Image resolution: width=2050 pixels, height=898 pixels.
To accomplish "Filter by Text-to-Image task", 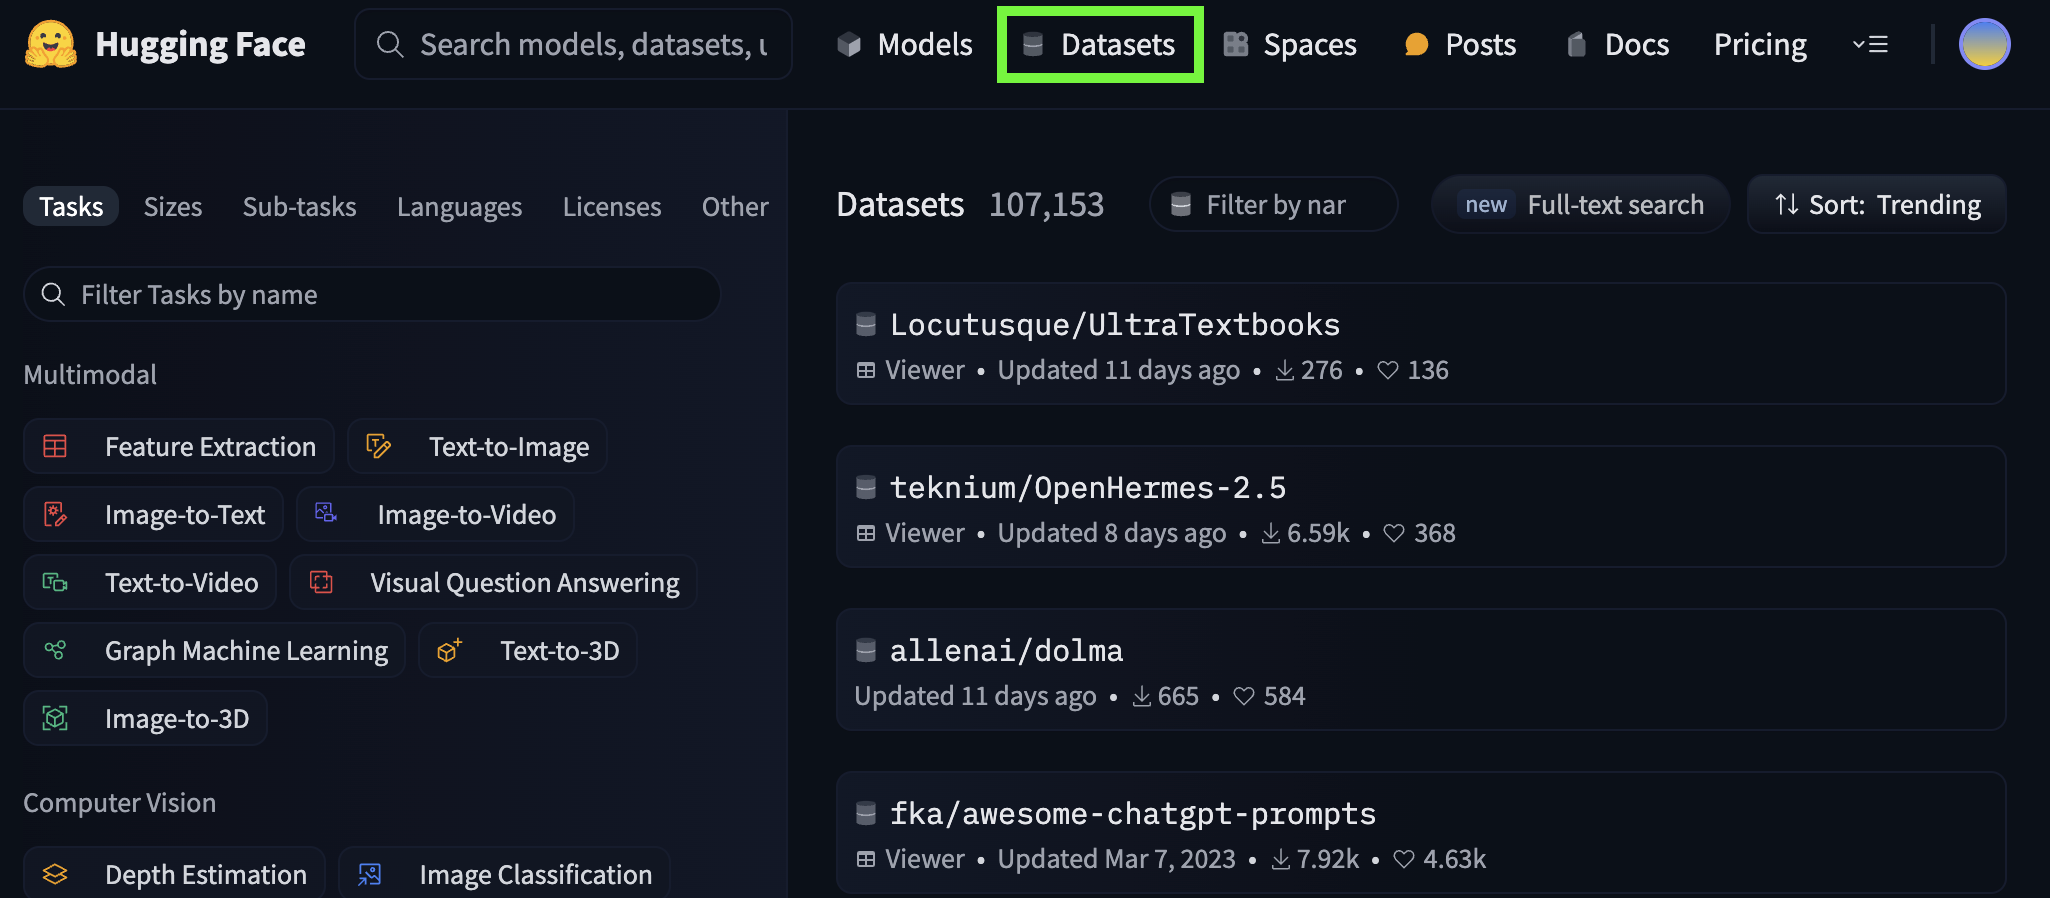I will [x=477, y=446].
